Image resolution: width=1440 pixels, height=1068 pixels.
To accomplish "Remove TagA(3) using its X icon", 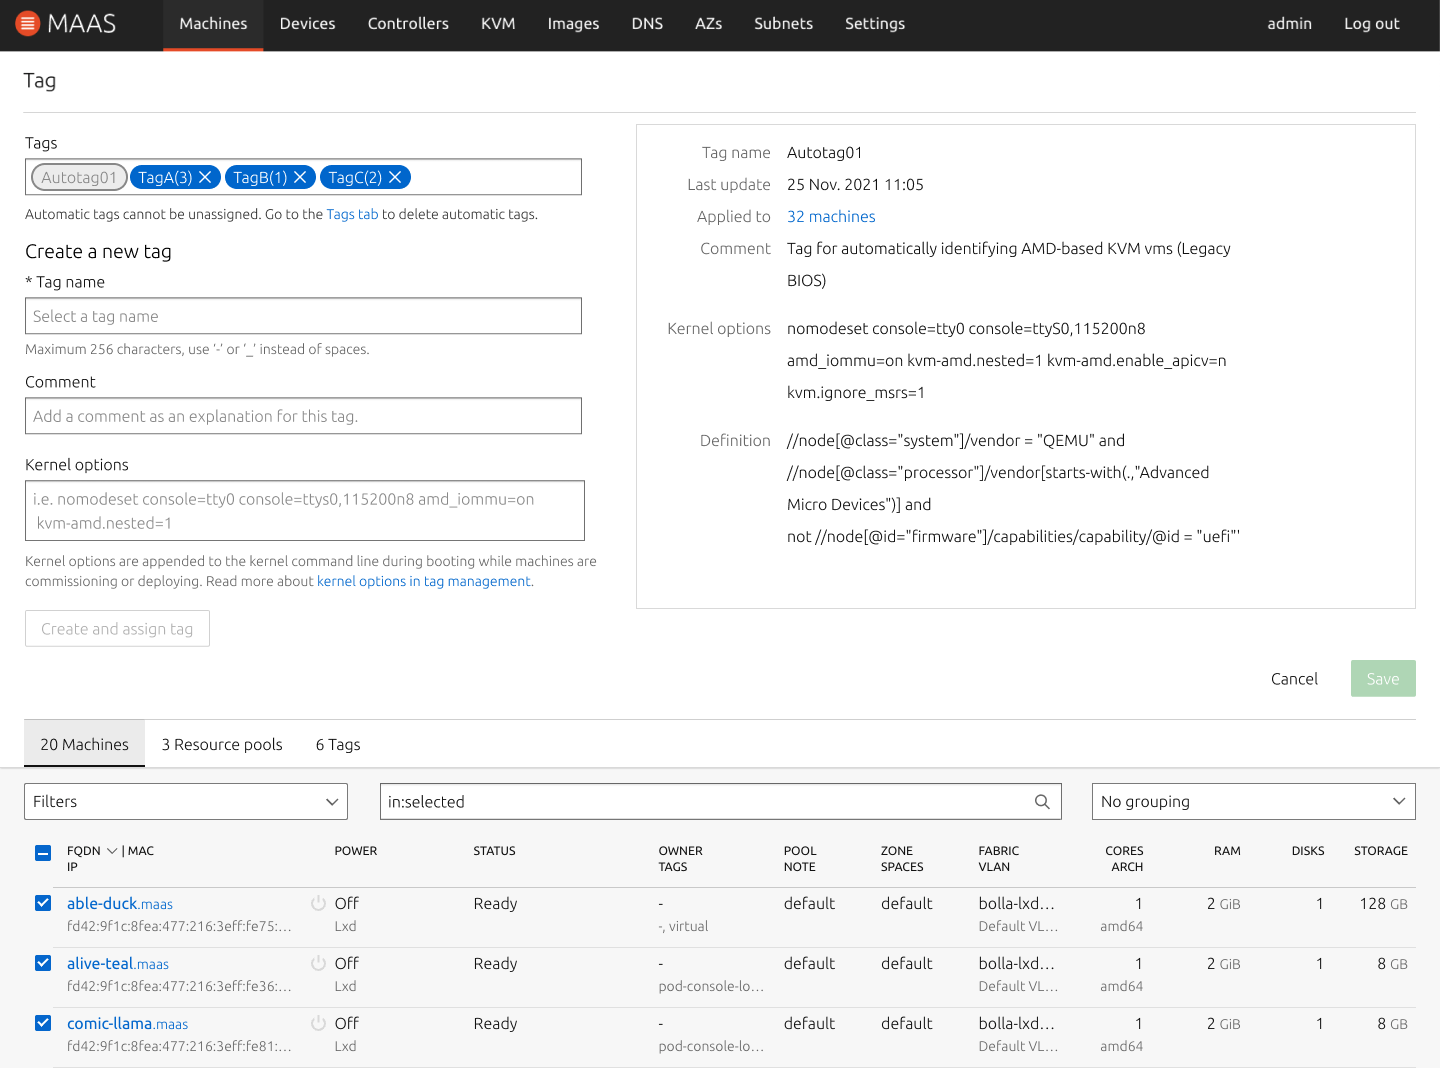I will pyautogui.click(x=205, y=177).
